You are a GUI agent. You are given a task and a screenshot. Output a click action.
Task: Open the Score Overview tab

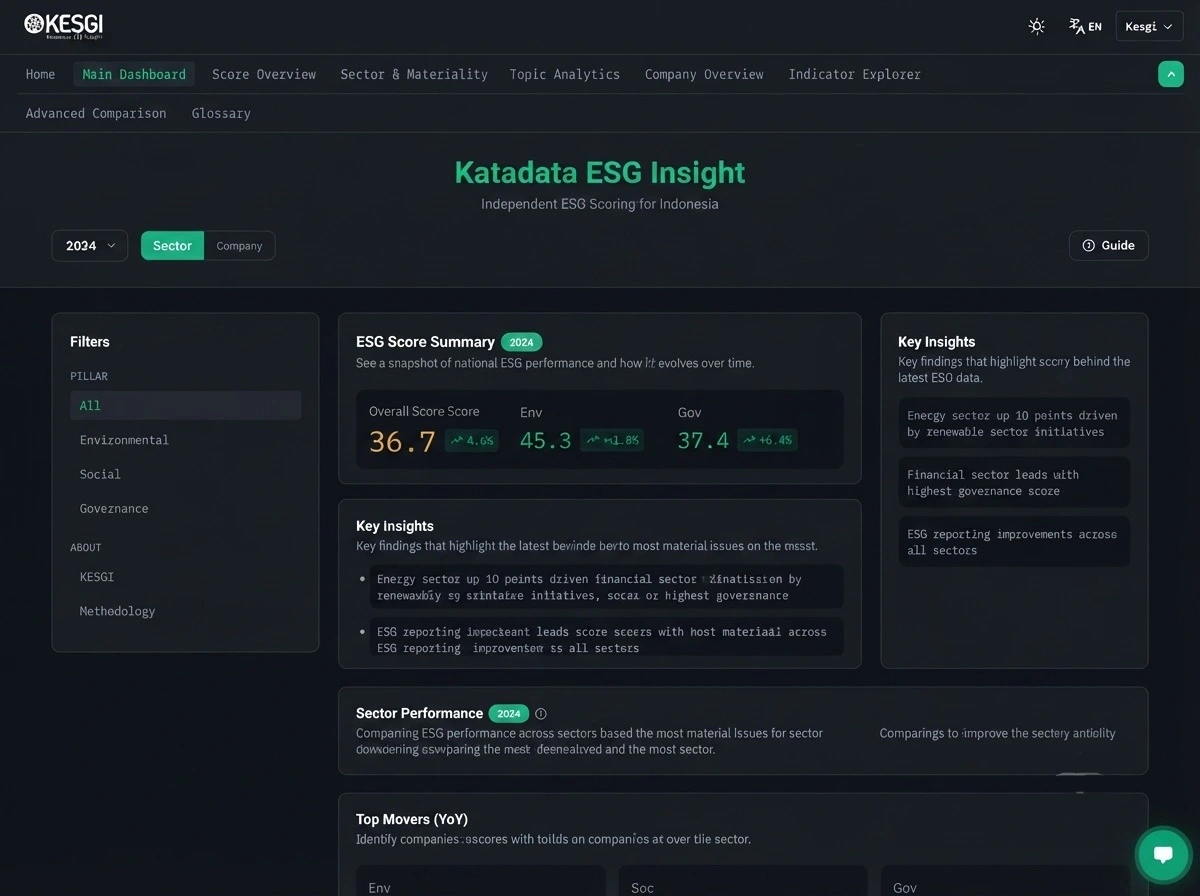pos(264,74)
